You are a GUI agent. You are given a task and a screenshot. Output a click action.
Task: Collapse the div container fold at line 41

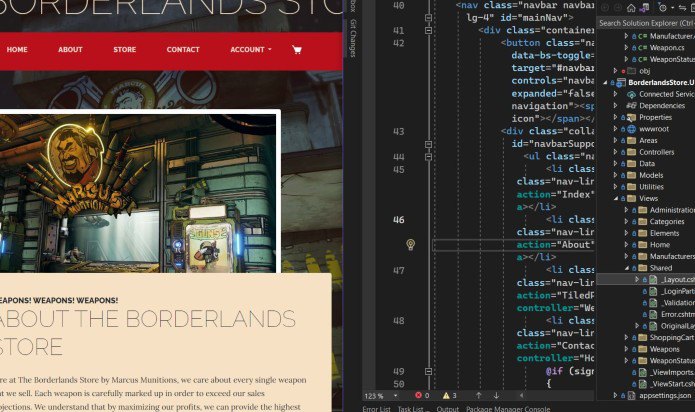(x=428, y=31)
